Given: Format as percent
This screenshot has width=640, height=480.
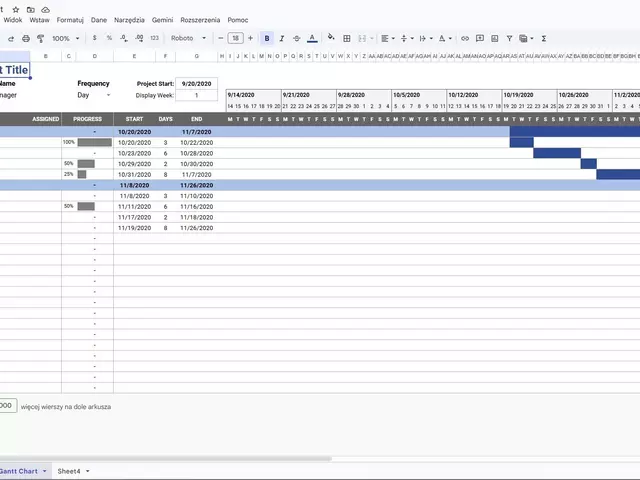Looking at the screenshot, I should tap(109, 38).
